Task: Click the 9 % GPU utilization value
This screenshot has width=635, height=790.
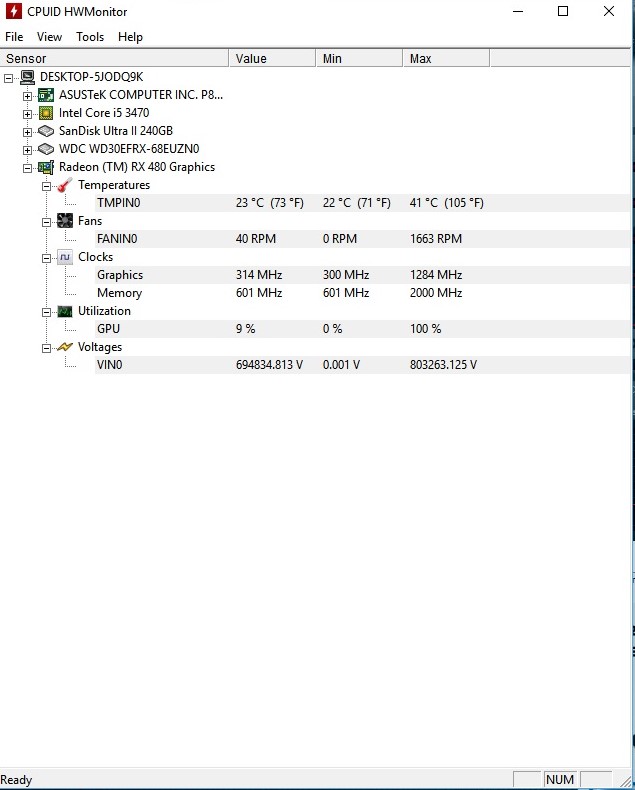Action: point(245,329)
